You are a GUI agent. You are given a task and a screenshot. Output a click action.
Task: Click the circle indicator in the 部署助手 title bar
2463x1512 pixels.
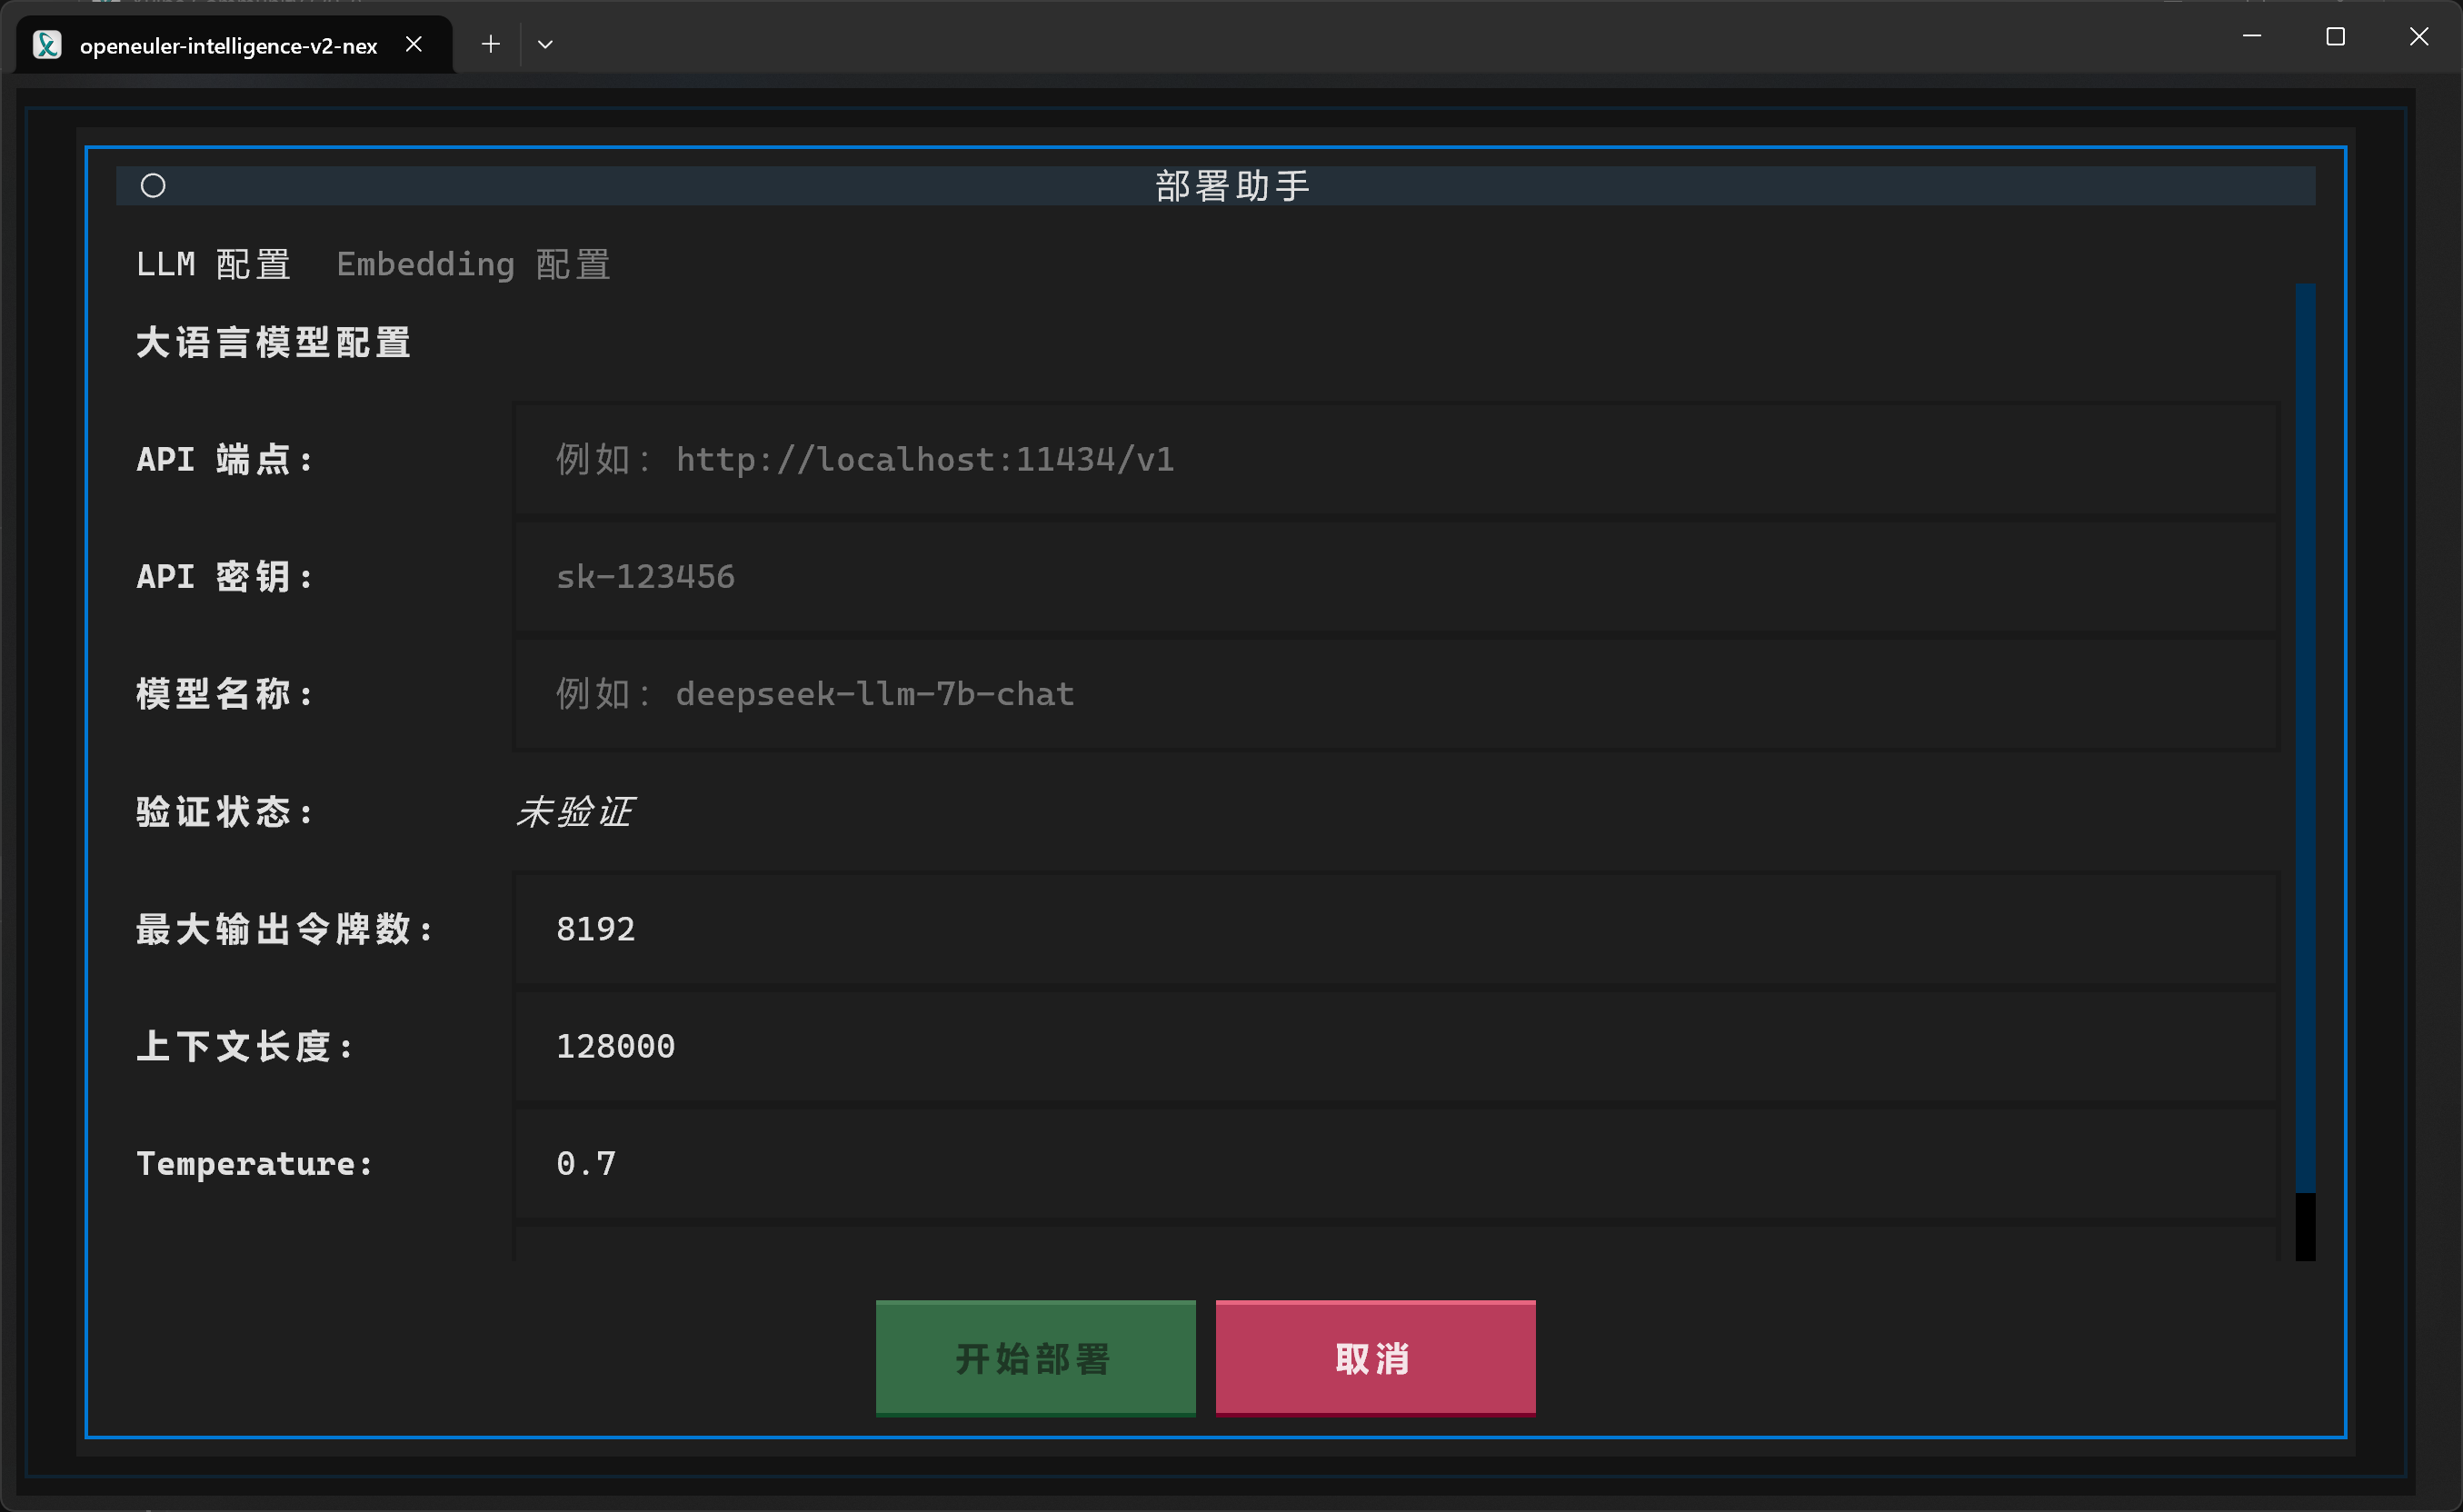[153, 185]
